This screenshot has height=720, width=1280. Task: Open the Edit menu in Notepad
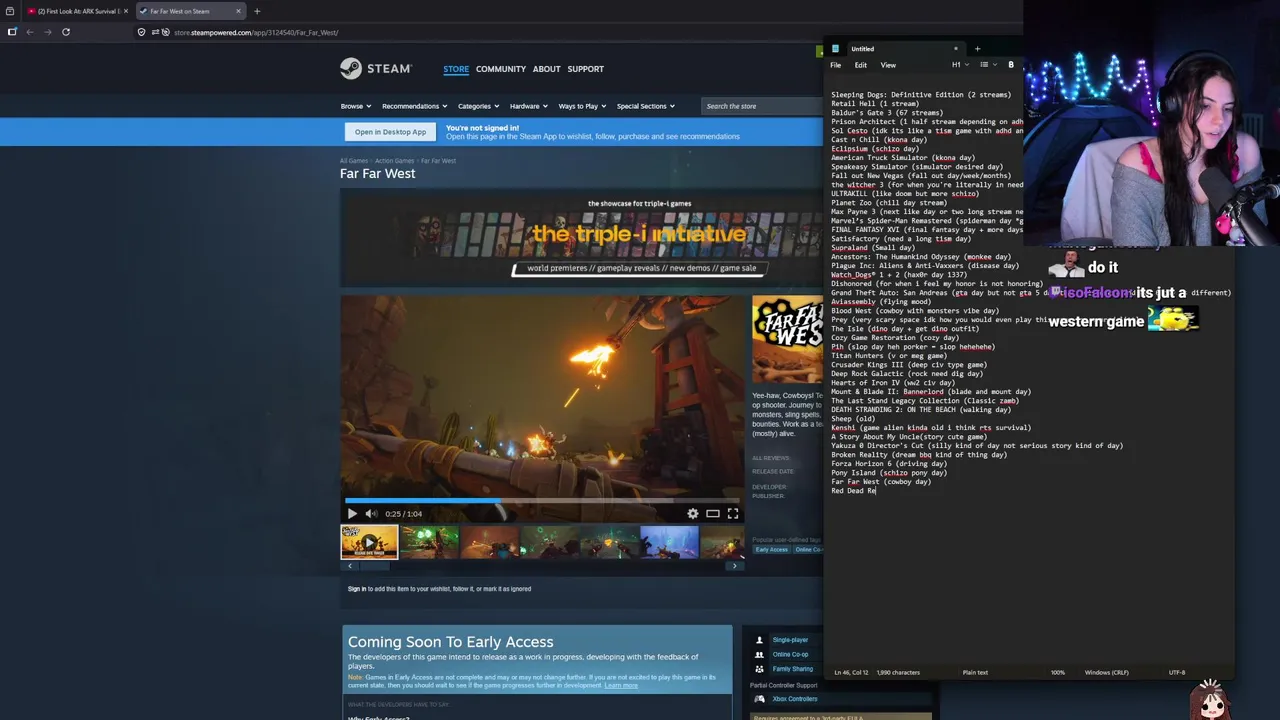click(861, 65)
